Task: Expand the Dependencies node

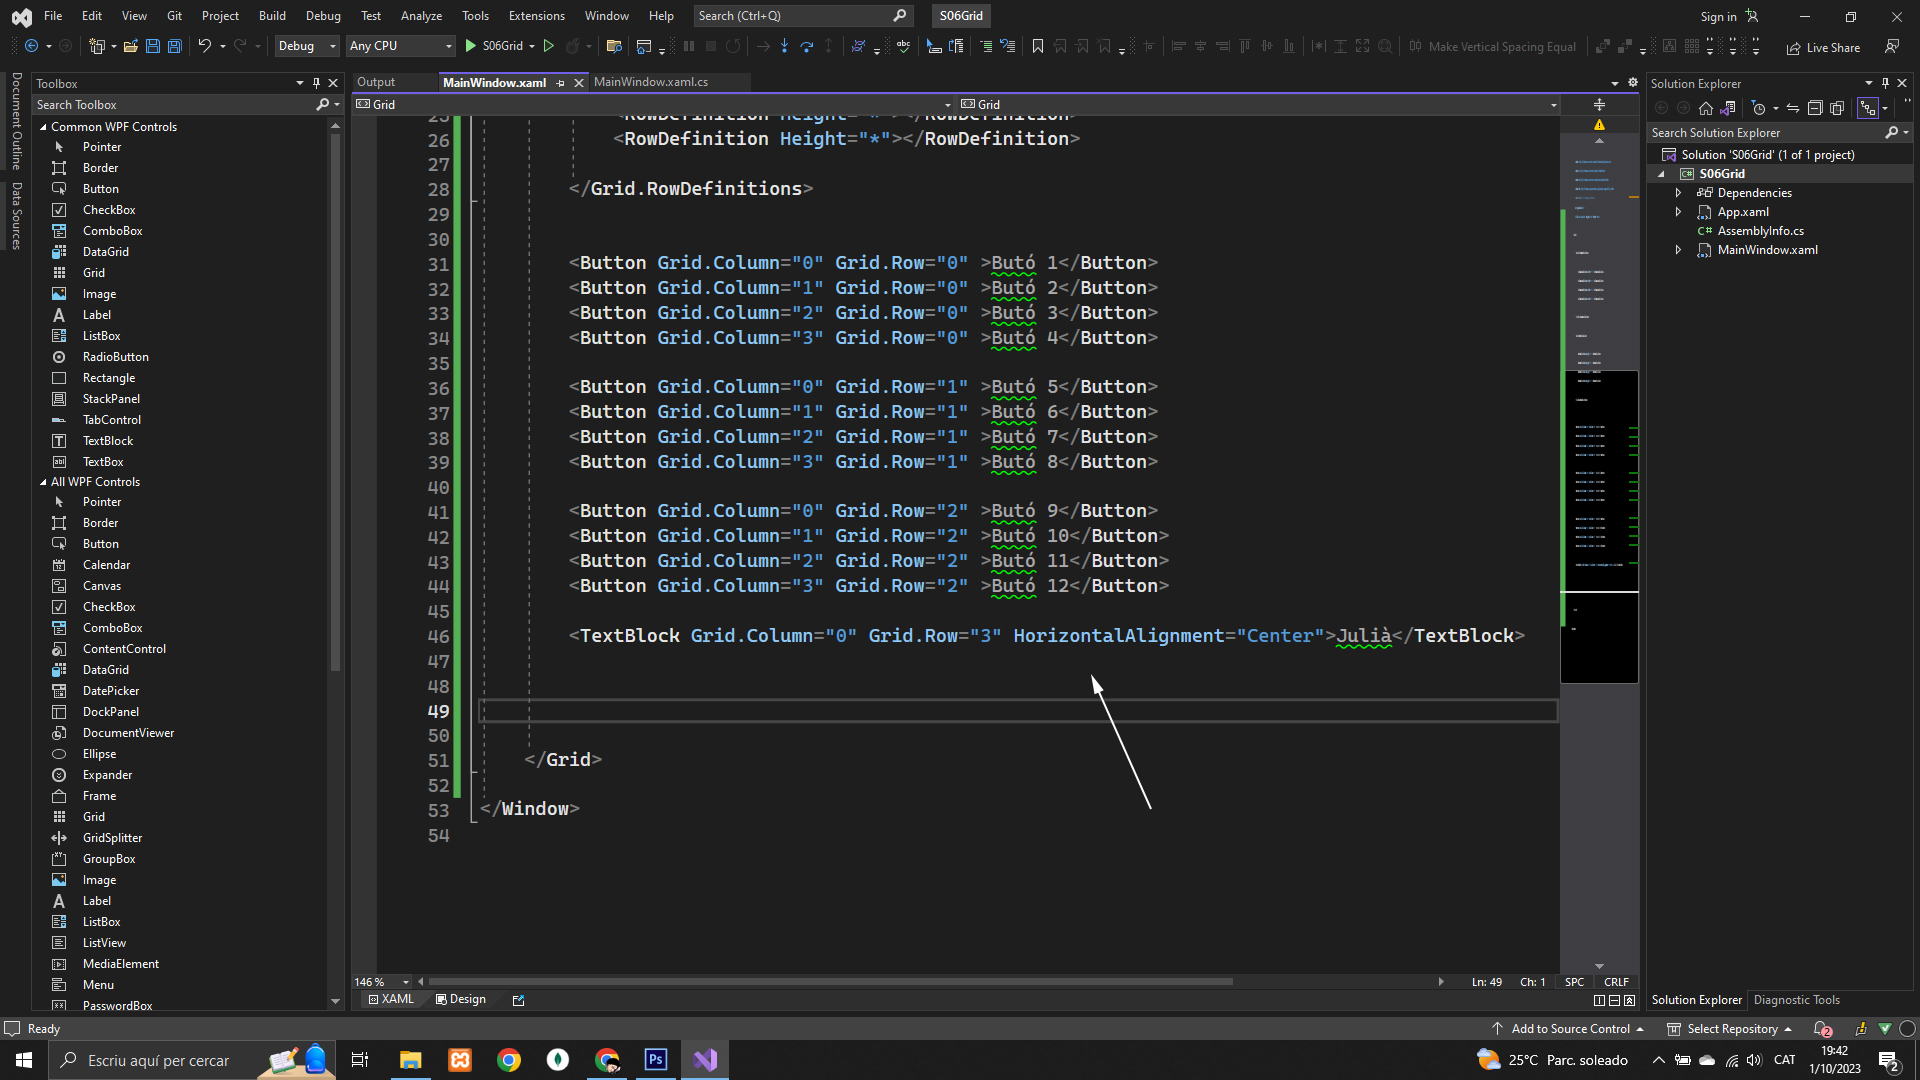Action: (1679, 193)
